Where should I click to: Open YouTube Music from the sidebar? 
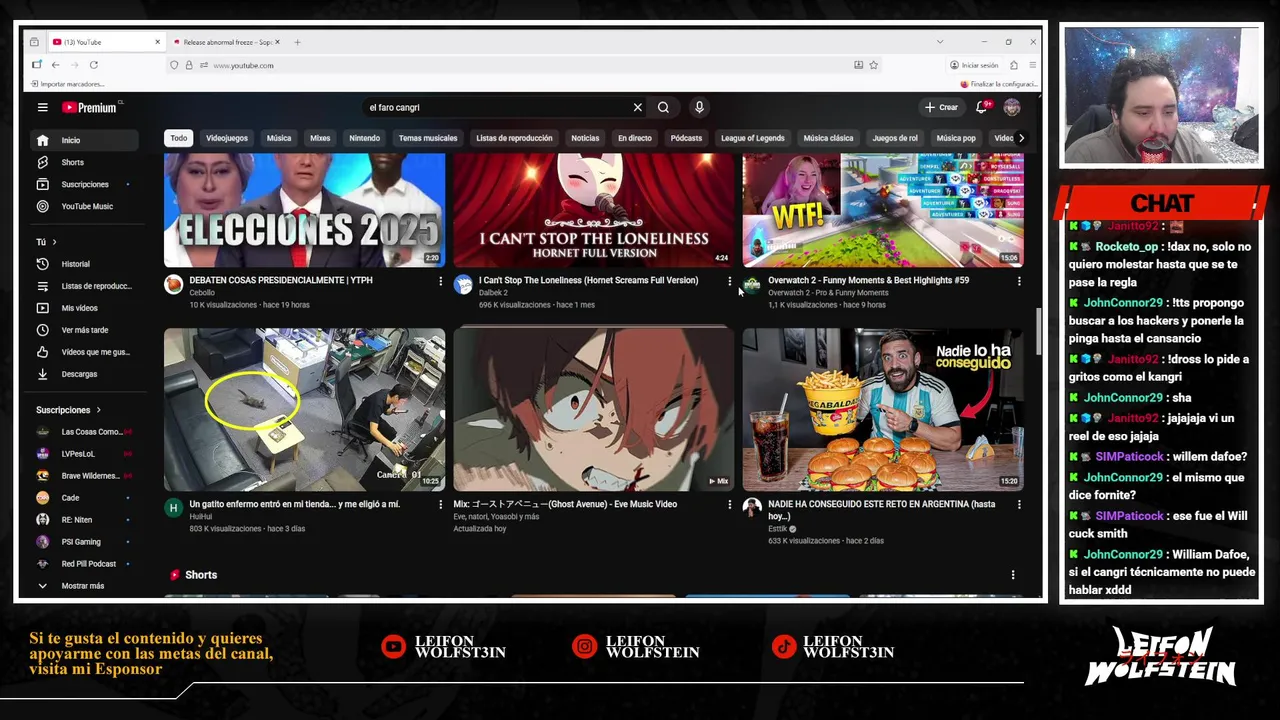pyautogui.click(x=83, y=206)
